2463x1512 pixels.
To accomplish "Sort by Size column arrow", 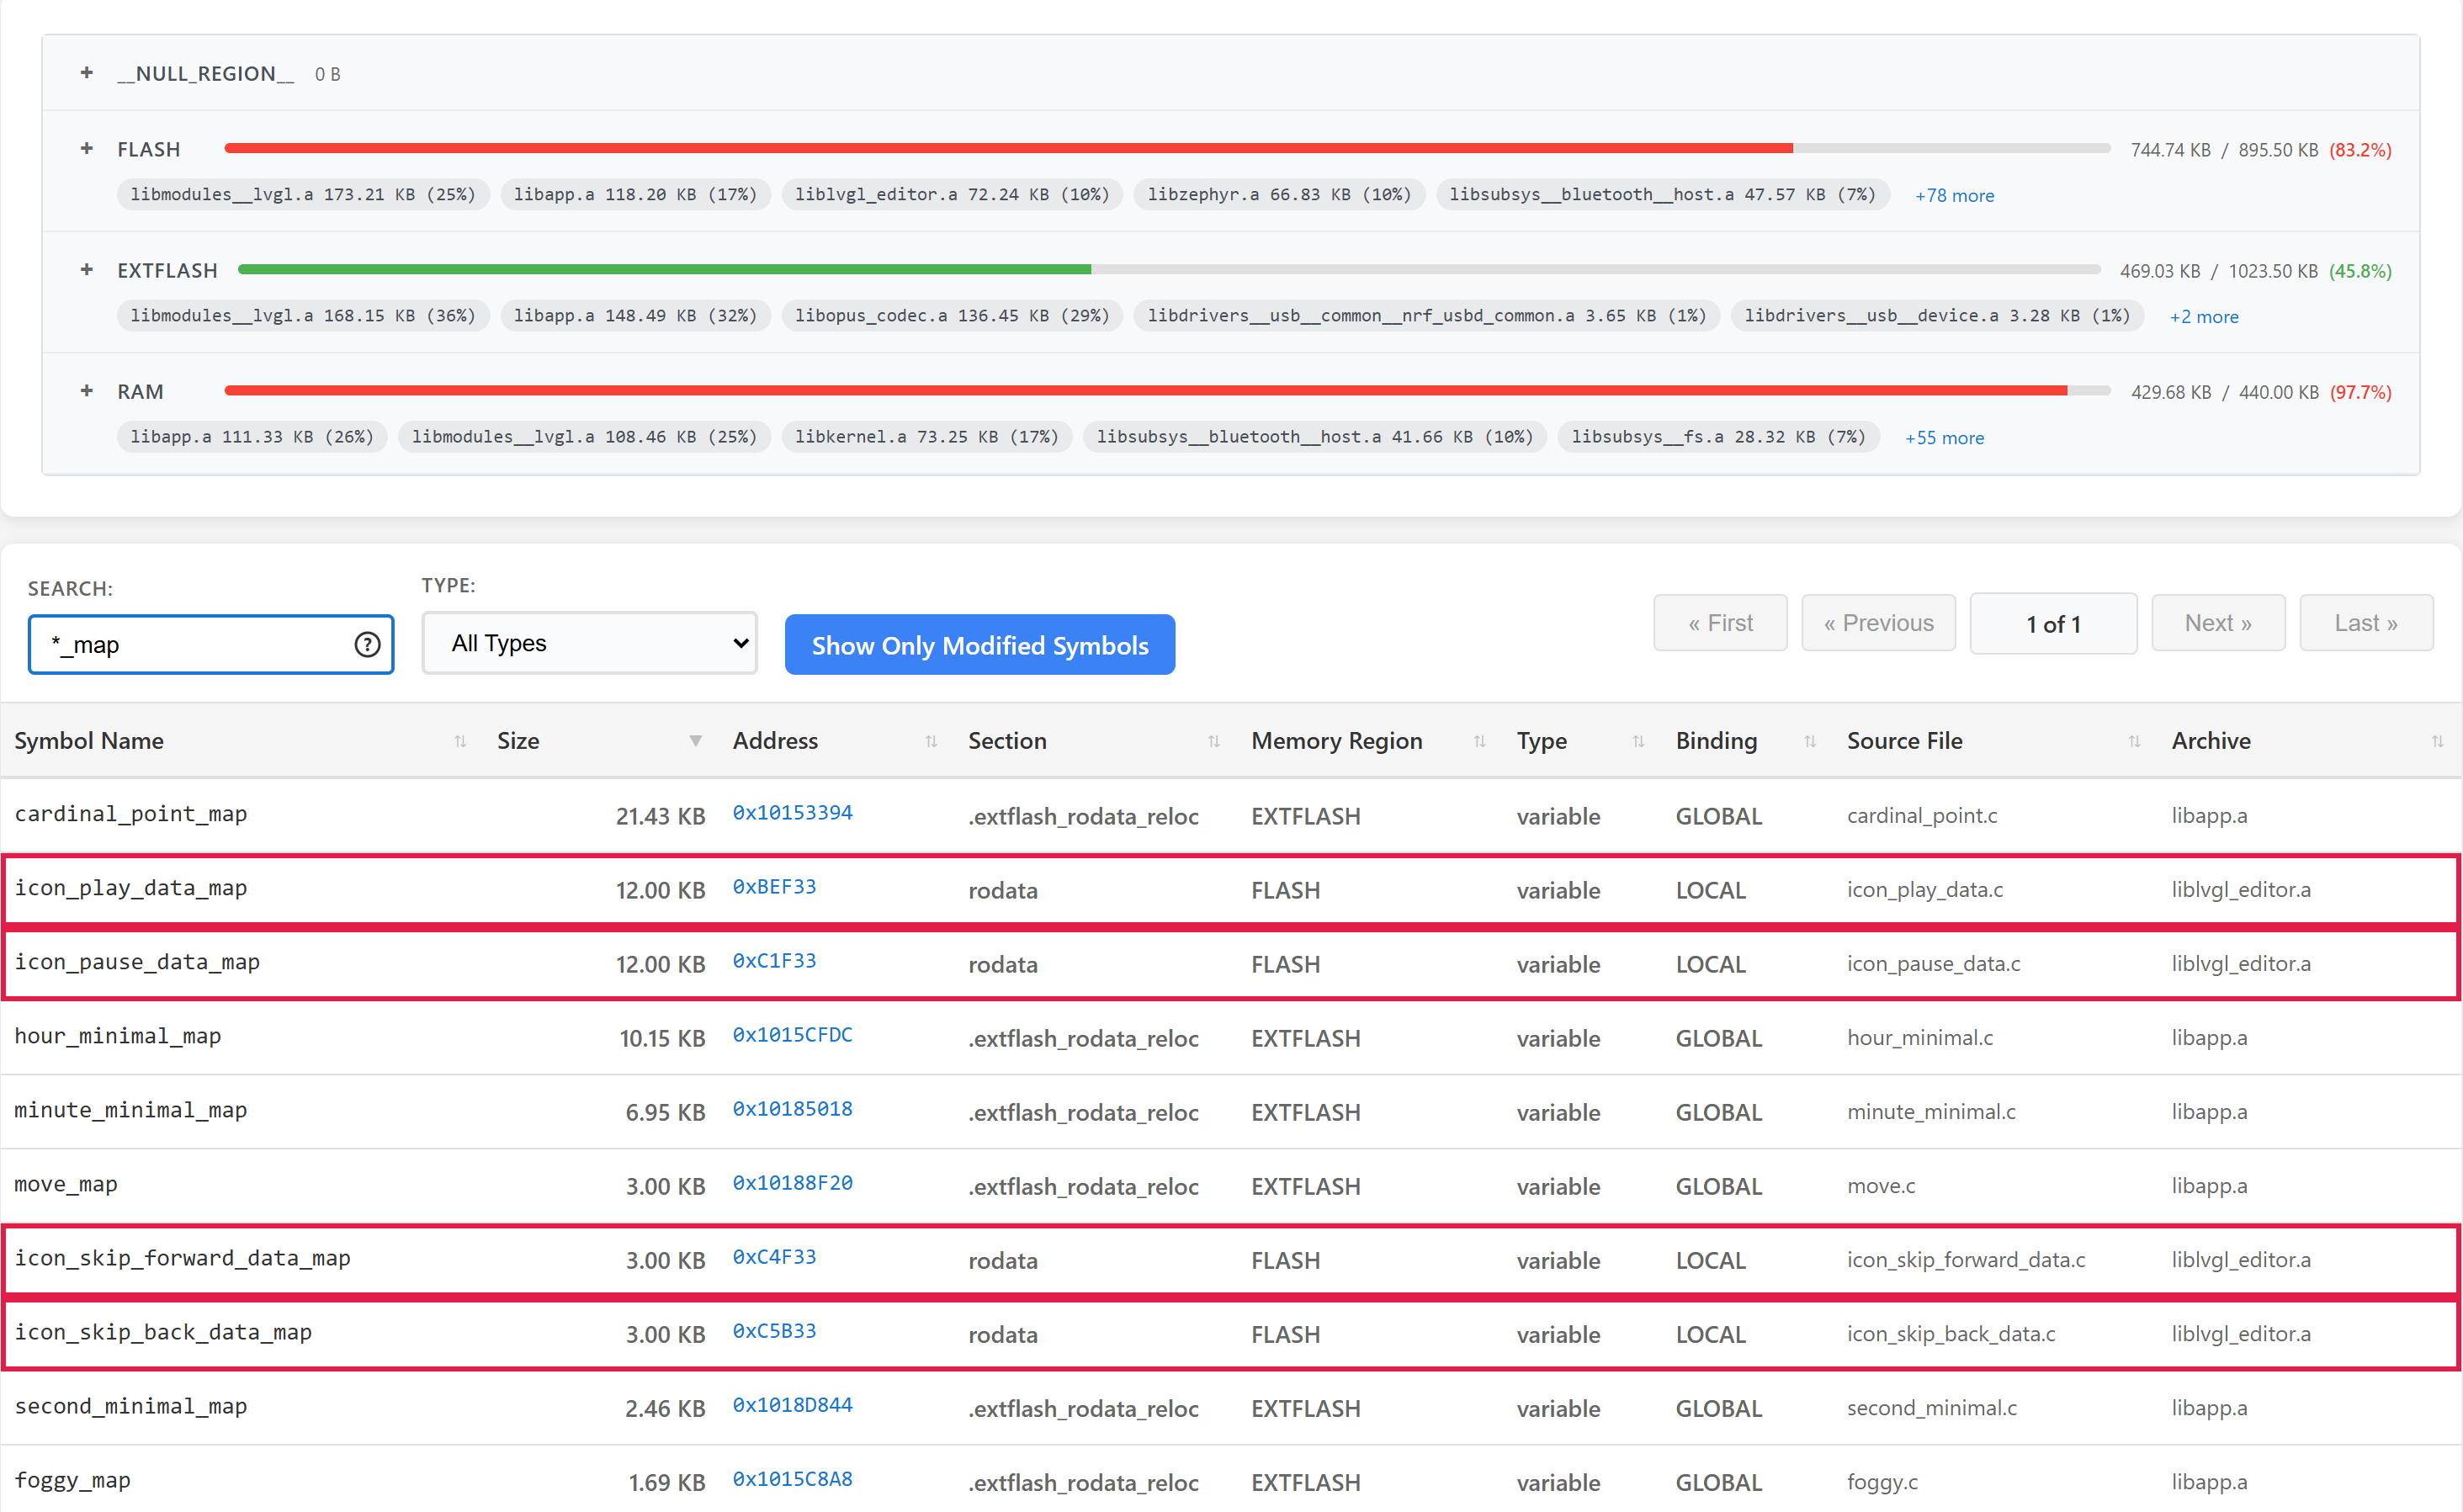I will point(695,741).
